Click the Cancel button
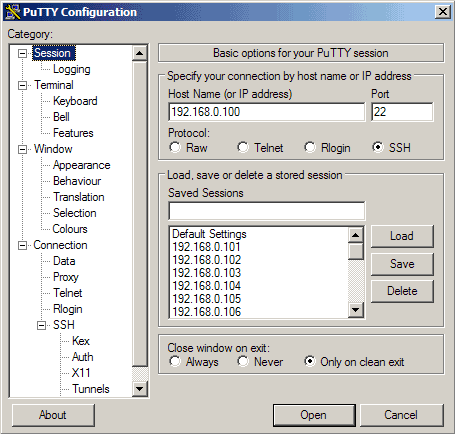 (x=401, y=415)
